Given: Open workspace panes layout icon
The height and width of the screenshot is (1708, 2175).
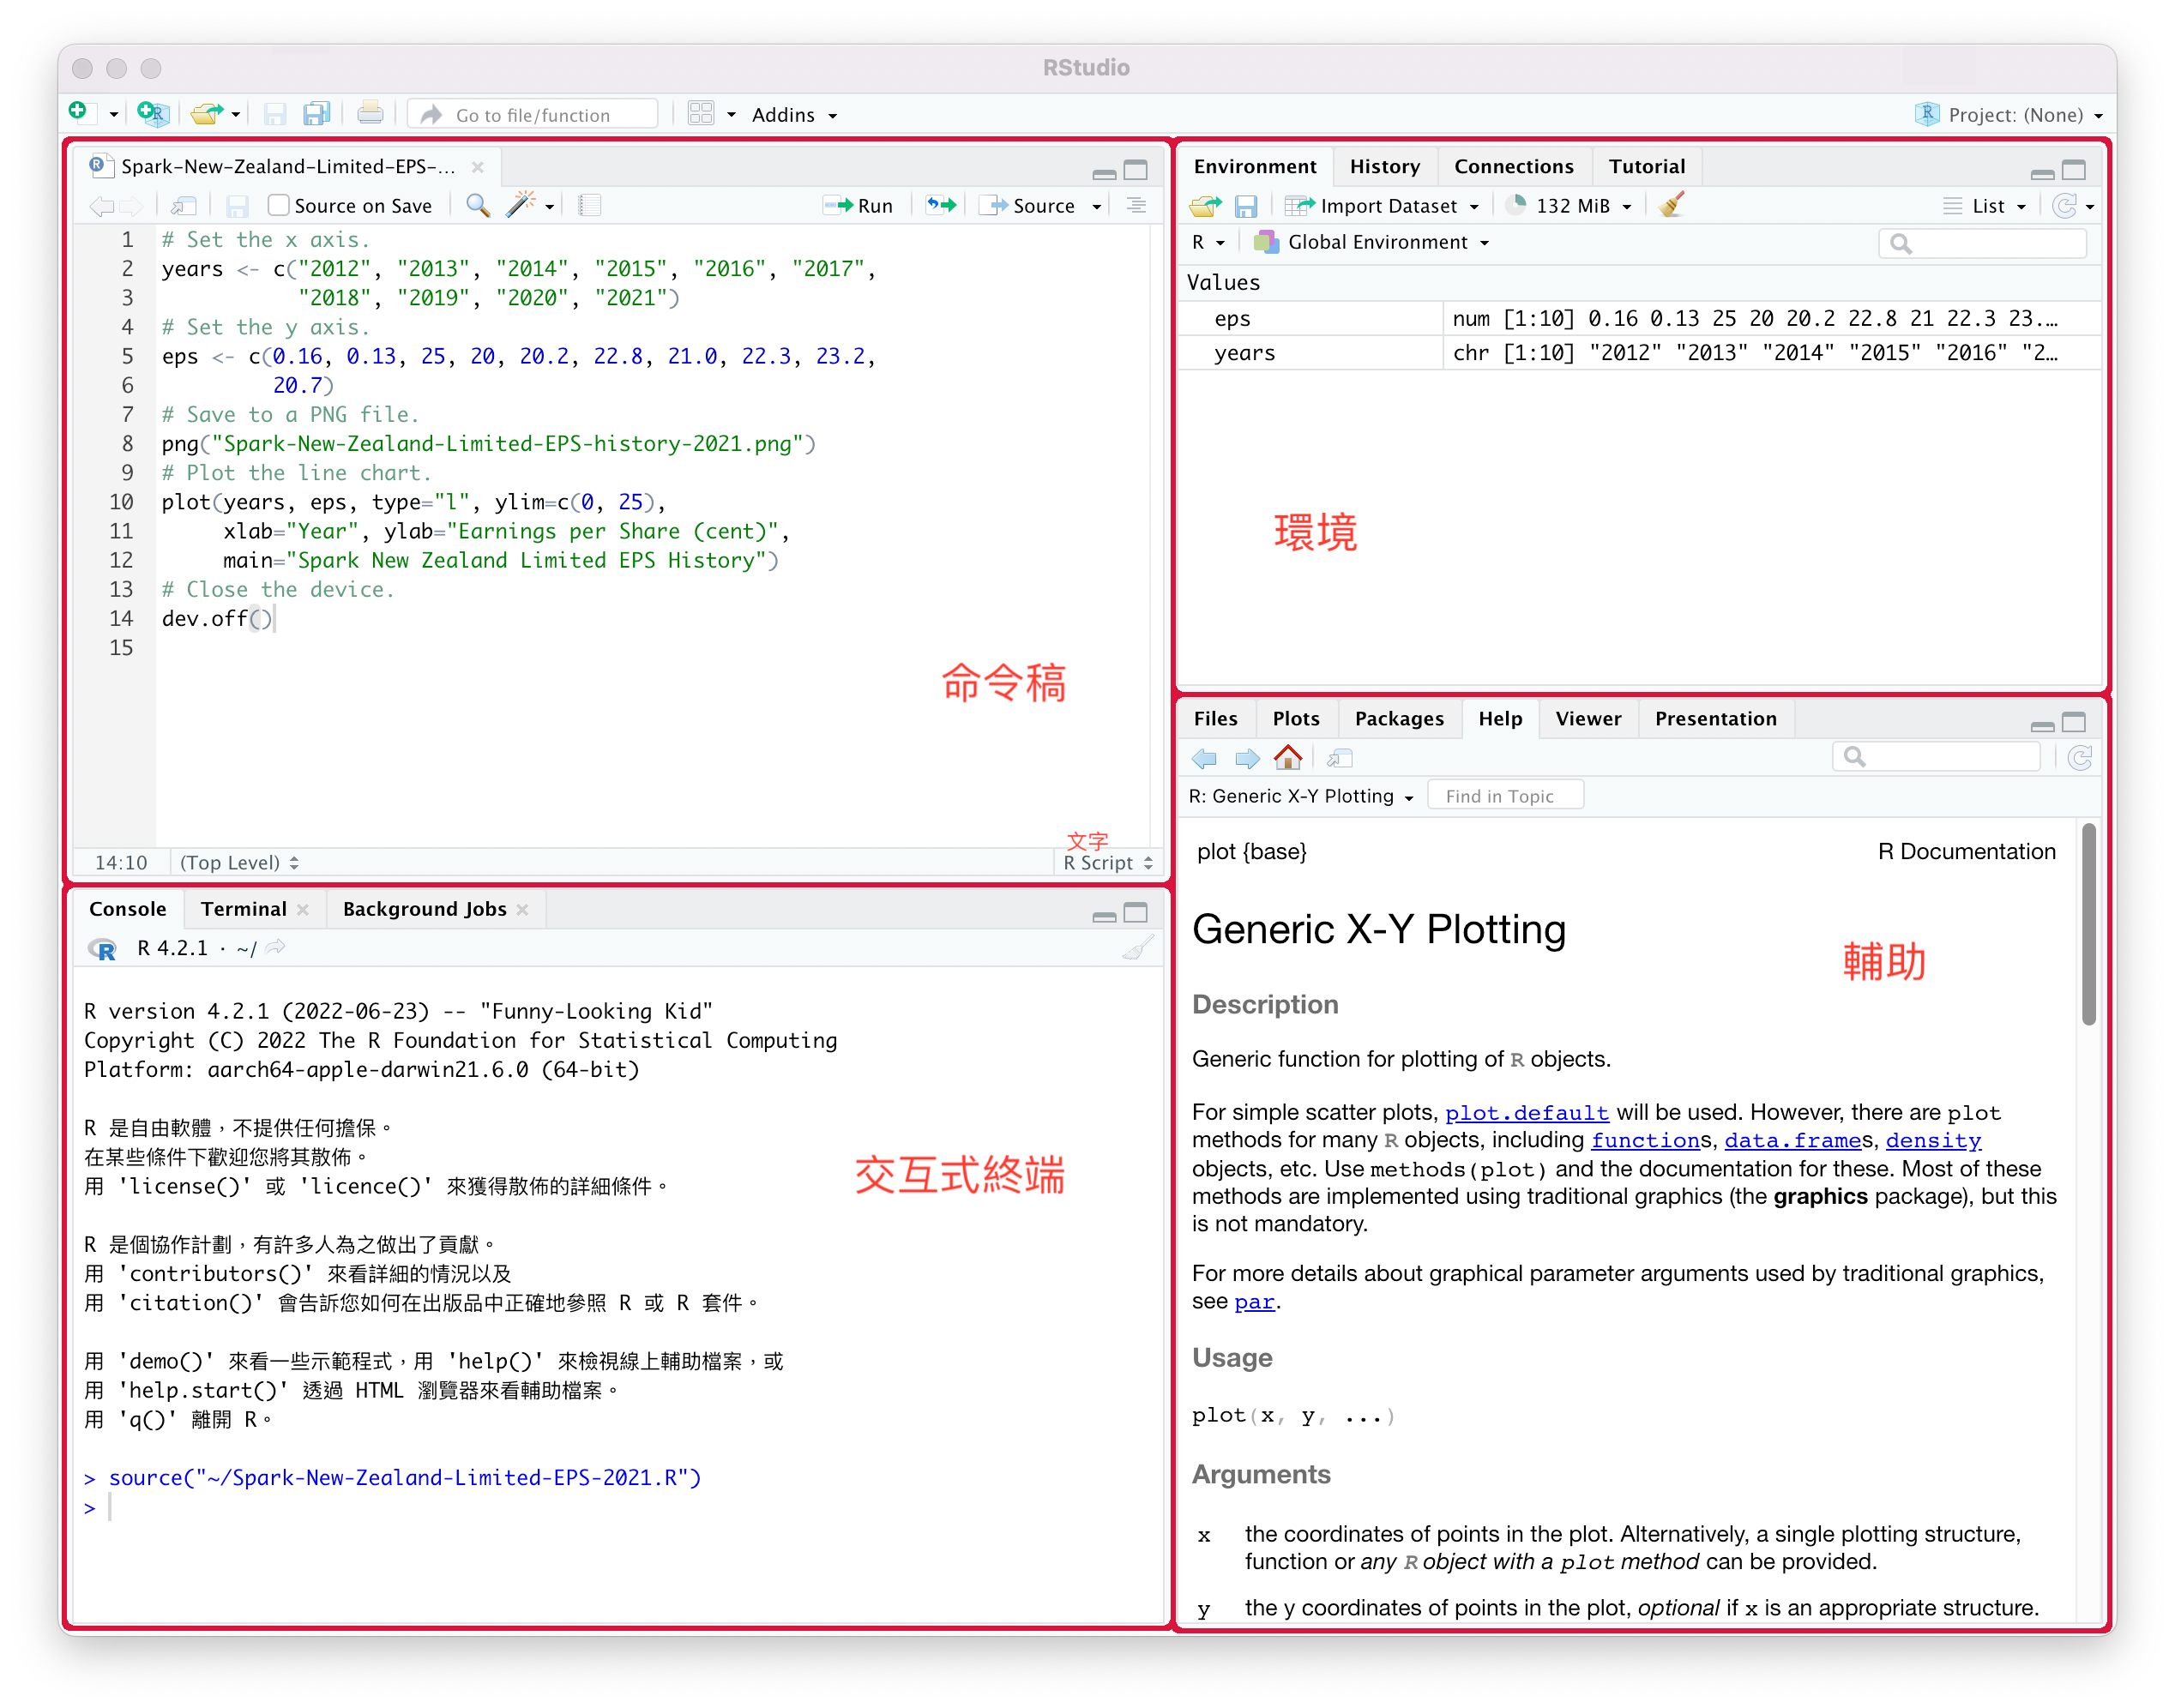Looking at the screenshot, I should click(701, 114).
